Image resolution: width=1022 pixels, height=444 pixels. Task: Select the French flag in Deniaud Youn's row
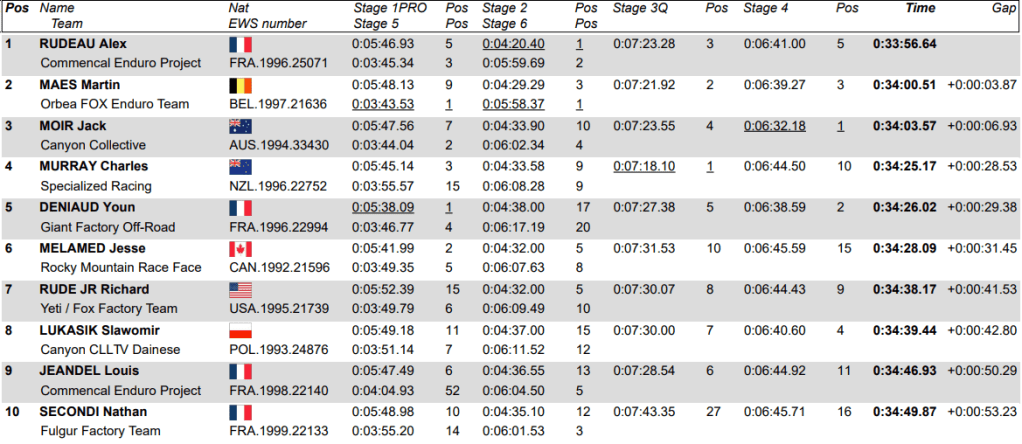pos(240,208)
